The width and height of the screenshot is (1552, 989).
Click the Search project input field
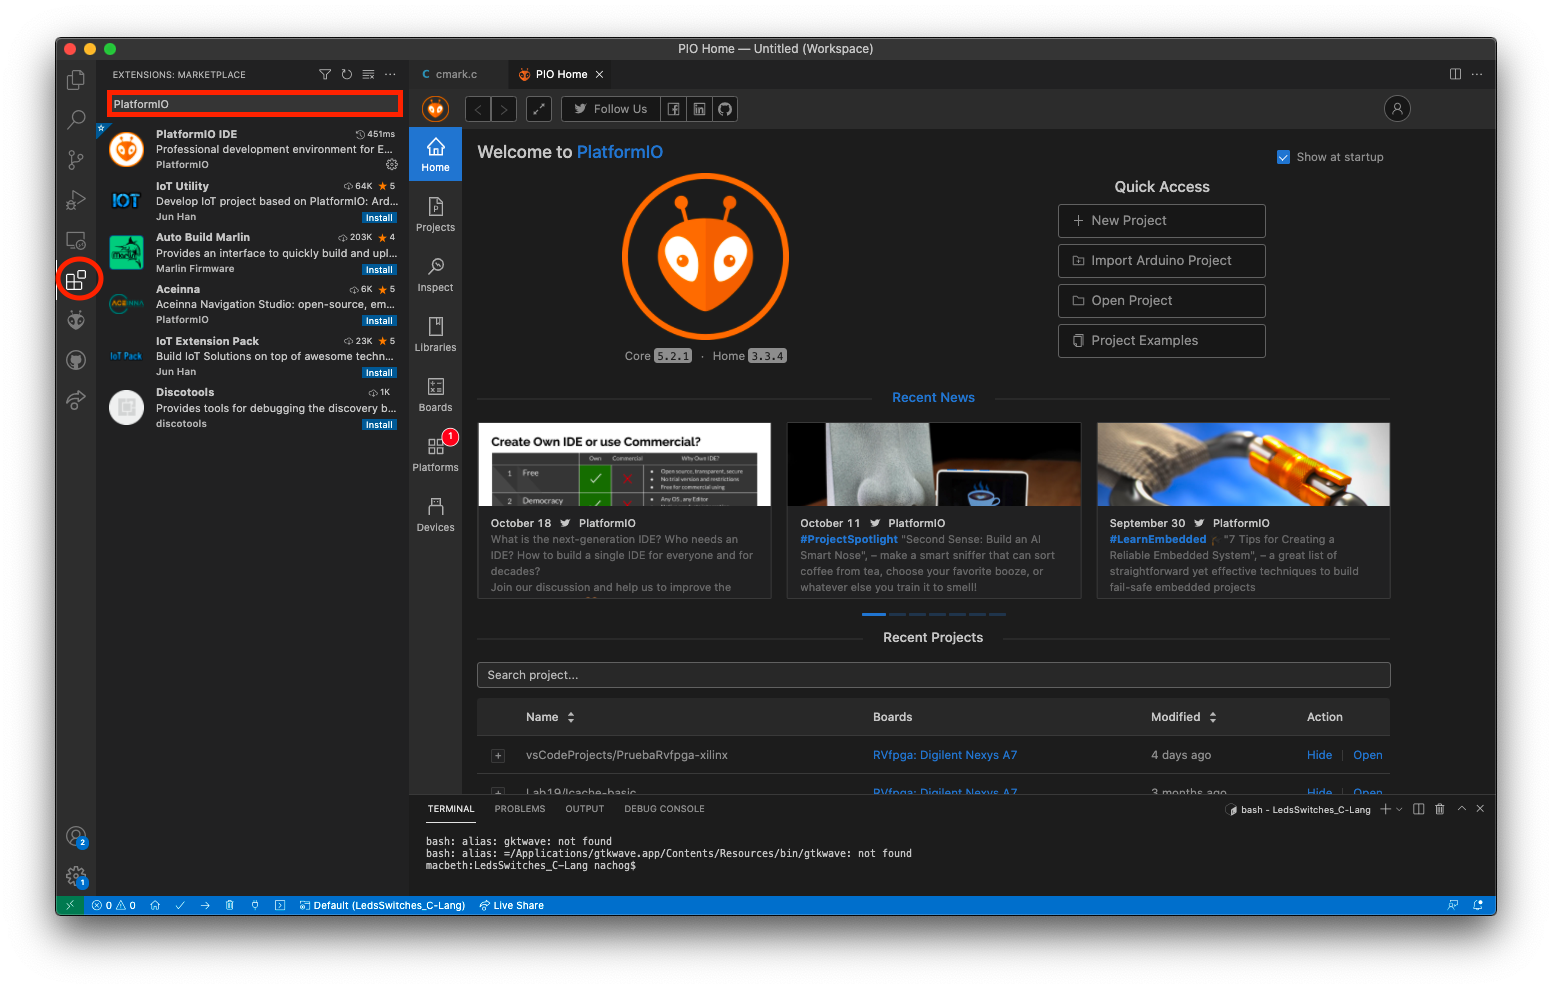[933, 675]
